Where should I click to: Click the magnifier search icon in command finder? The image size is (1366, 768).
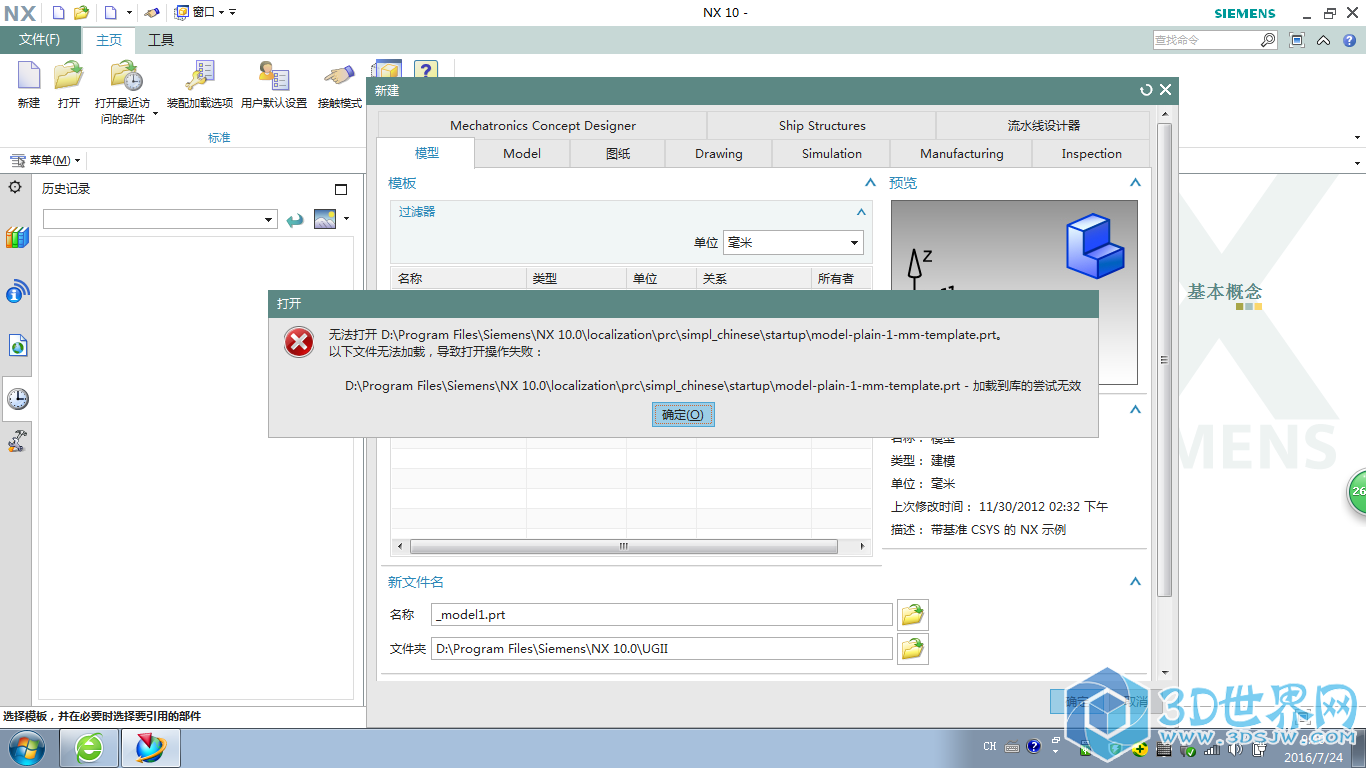point(1268,40)
